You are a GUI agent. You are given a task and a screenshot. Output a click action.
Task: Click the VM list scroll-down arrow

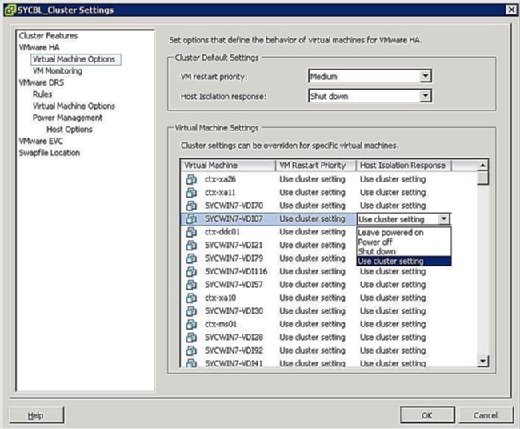pos(483,361)
